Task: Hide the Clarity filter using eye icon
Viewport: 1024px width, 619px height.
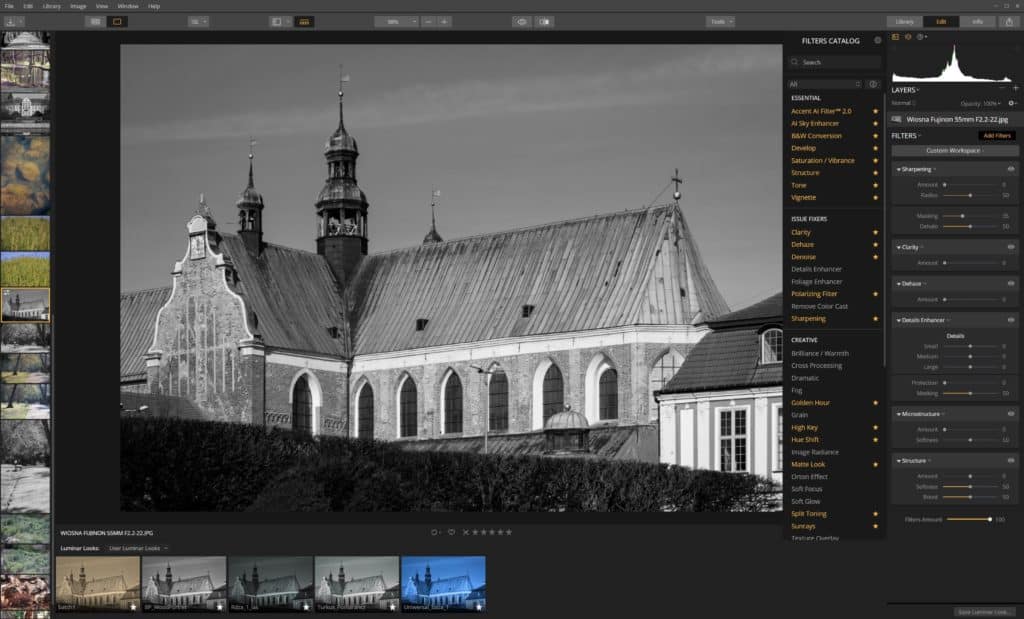Action: [x=1011, y=246]
